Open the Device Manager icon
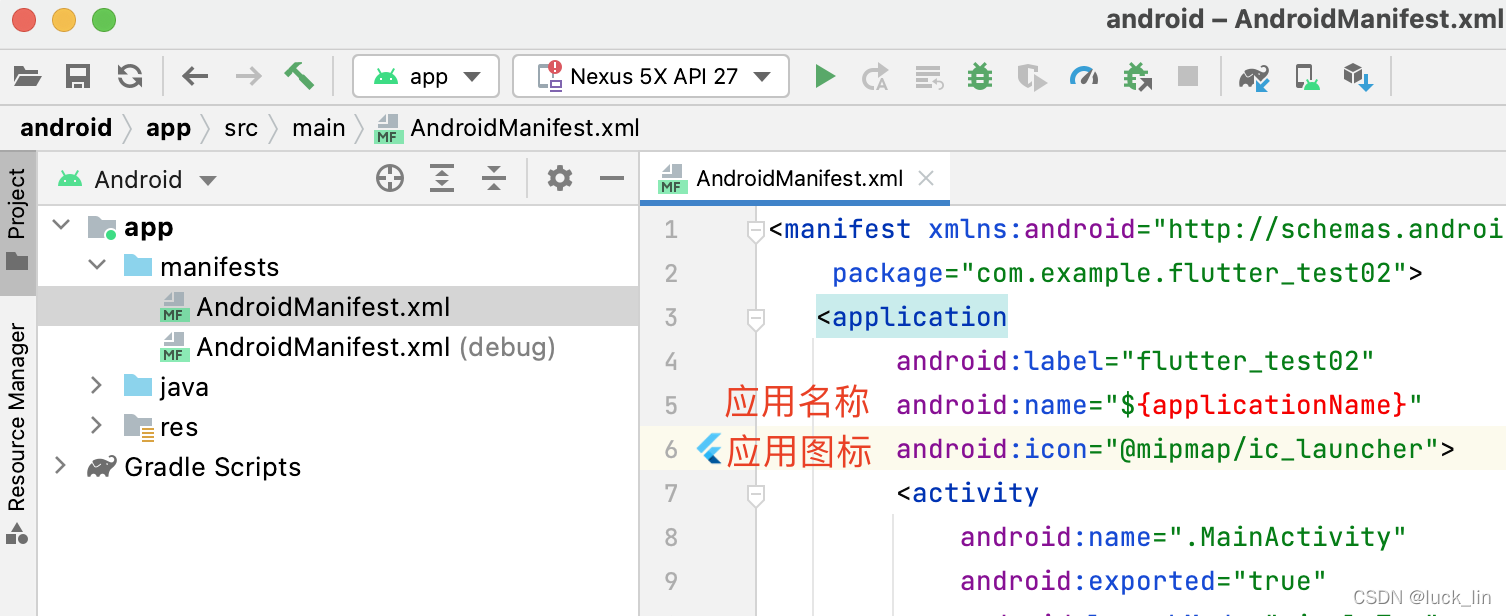The width and height of the screenshot is (1506, 616). 1306,77
